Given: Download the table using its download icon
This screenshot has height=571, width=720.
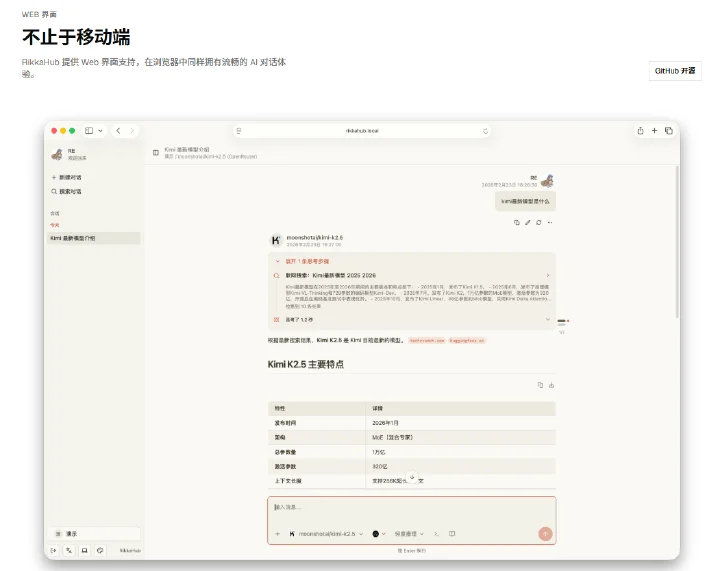Looking at the screenshot, I should tap(551, 385).
